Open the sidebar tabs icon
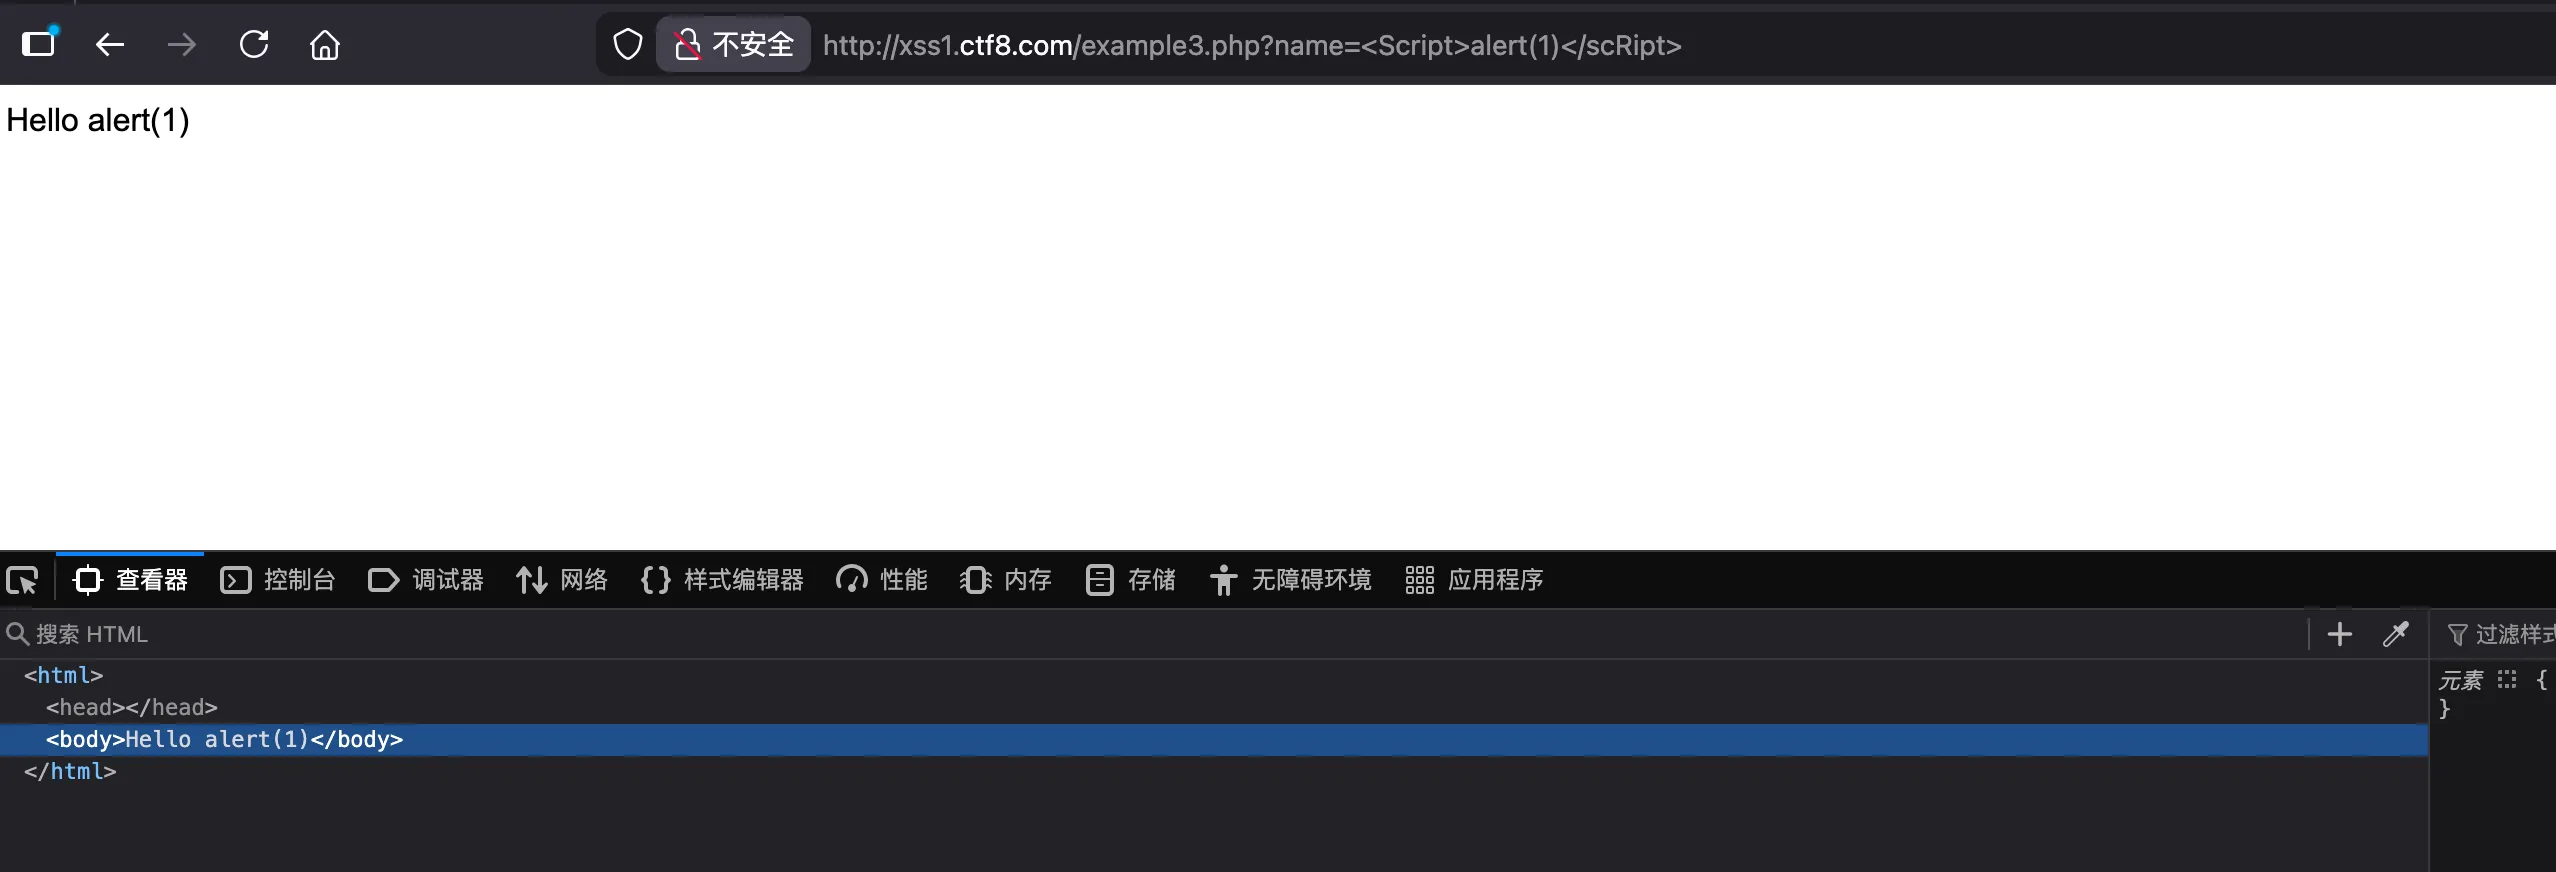This screenshot has height=872, width=2556. coord(39,44)
